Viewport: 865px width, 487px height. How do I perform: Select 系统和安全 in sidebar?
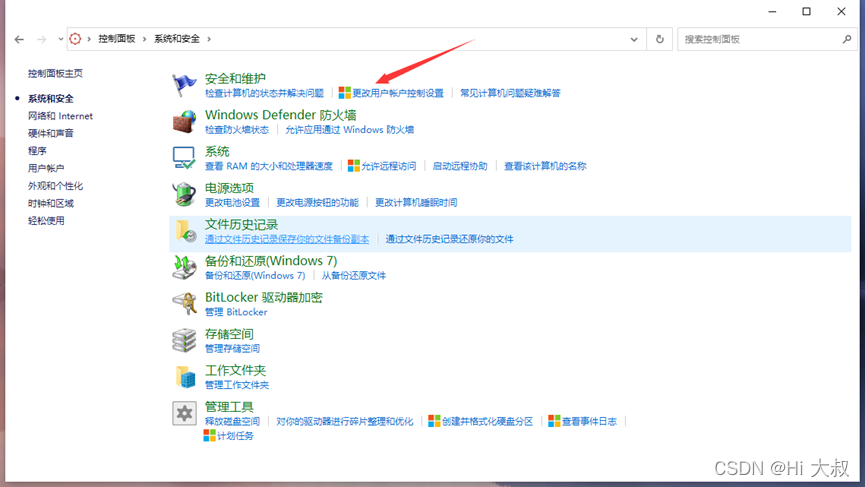51,99
